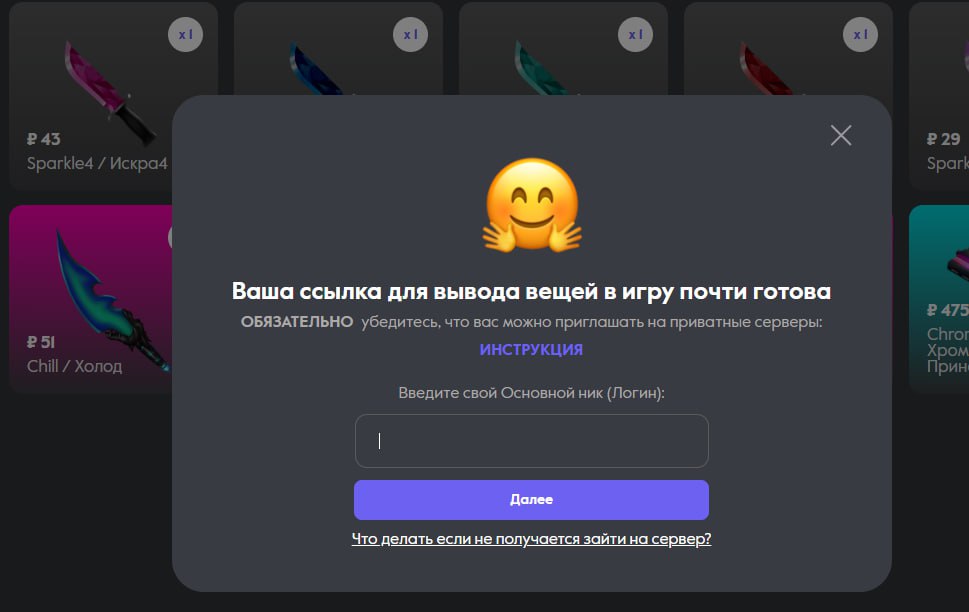
Task: Click the x1 badge on the teal knife card
Action: click(635, 35)
